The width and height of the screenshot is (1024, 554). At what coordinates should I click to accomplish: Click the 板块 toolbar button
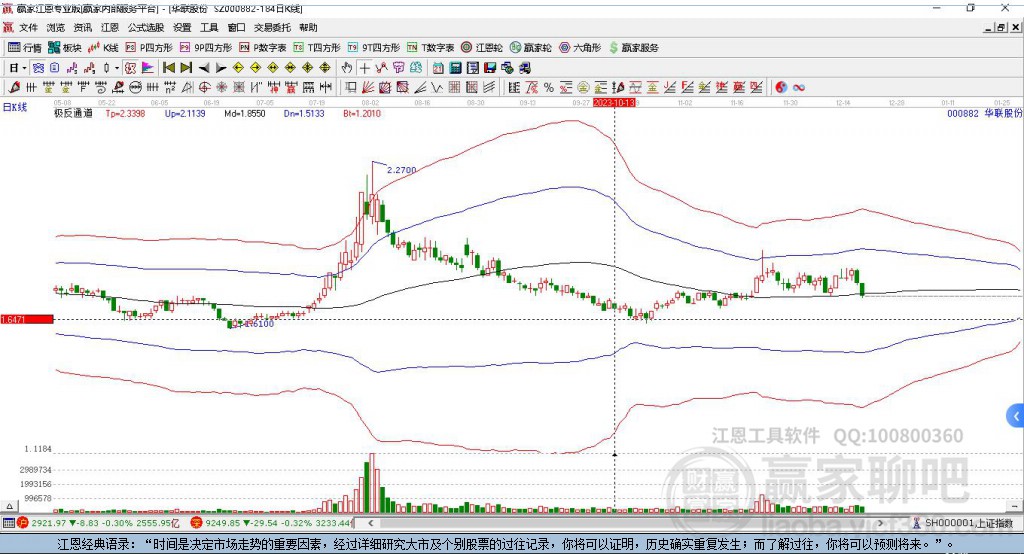64,48
